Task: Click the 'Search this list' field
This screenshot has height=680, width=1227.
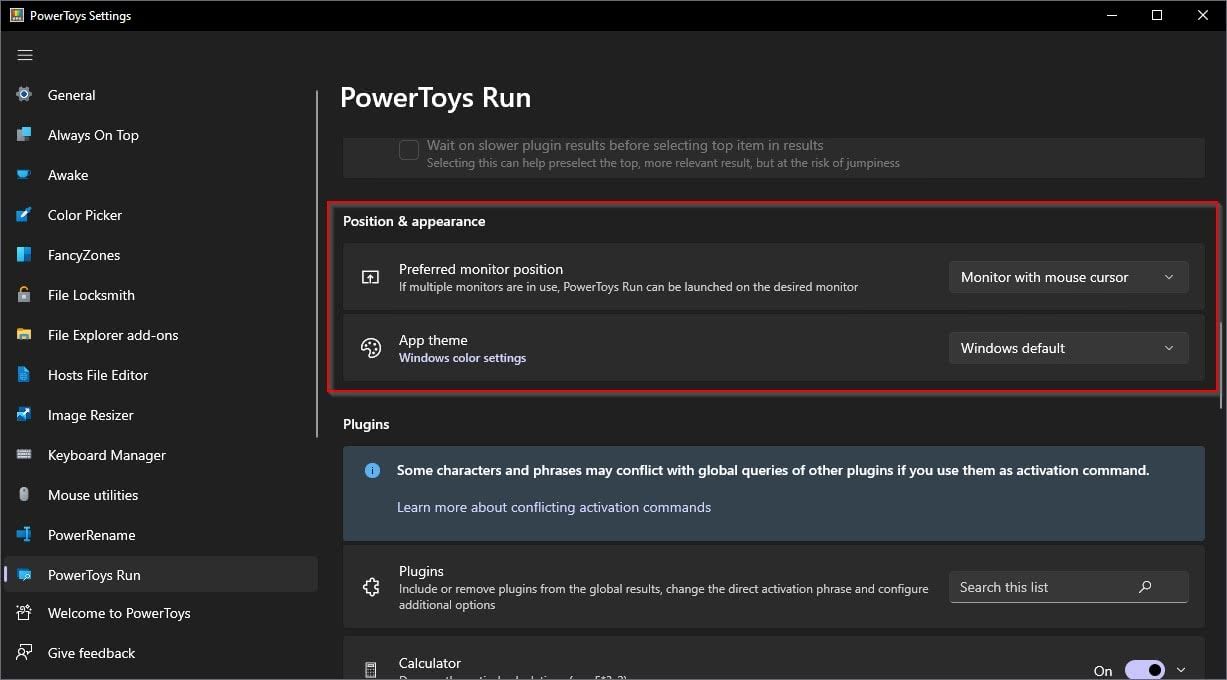Action: [1040, 587]
